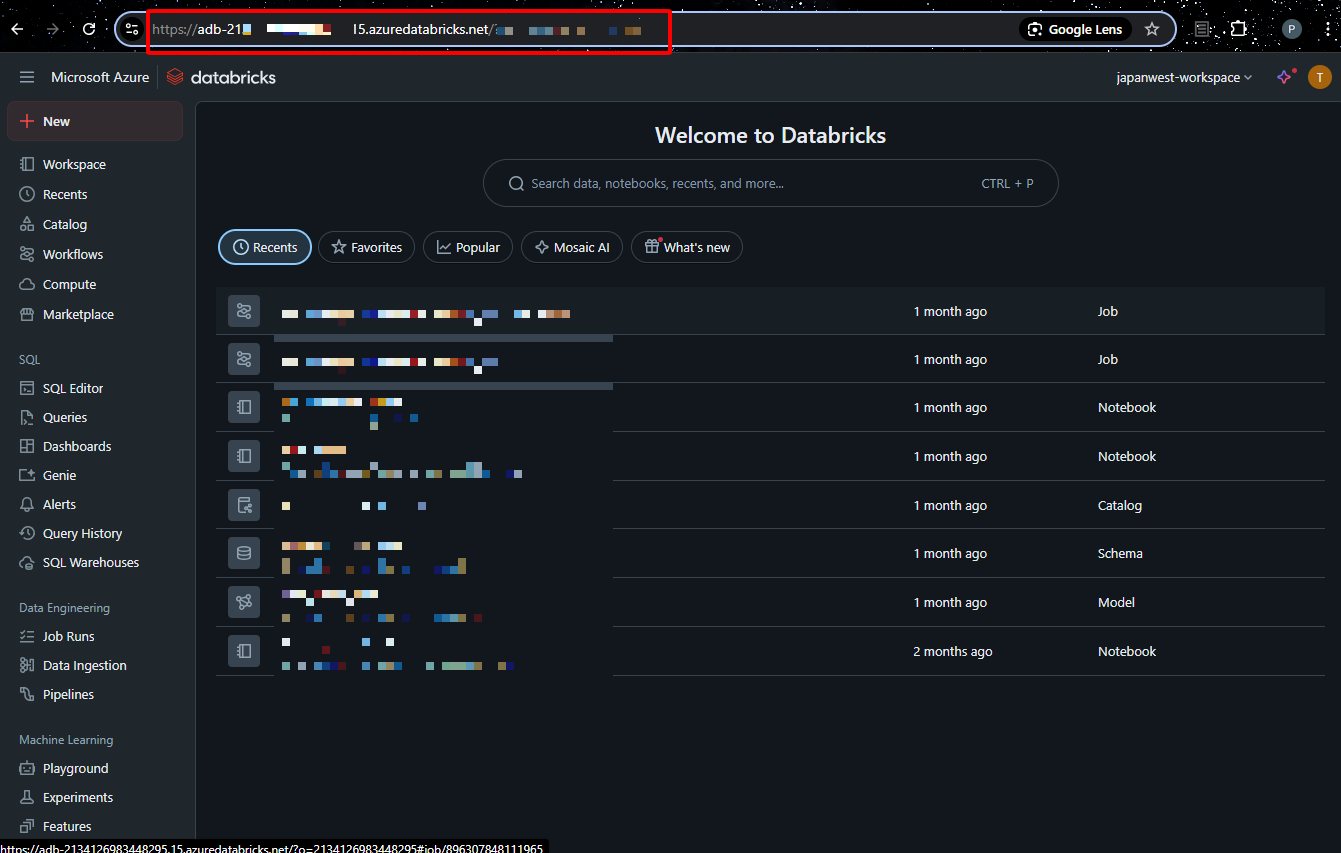Focus the Search data, notebooks, recents field
Screen dimensions: 1341x853
pos(770,183)
